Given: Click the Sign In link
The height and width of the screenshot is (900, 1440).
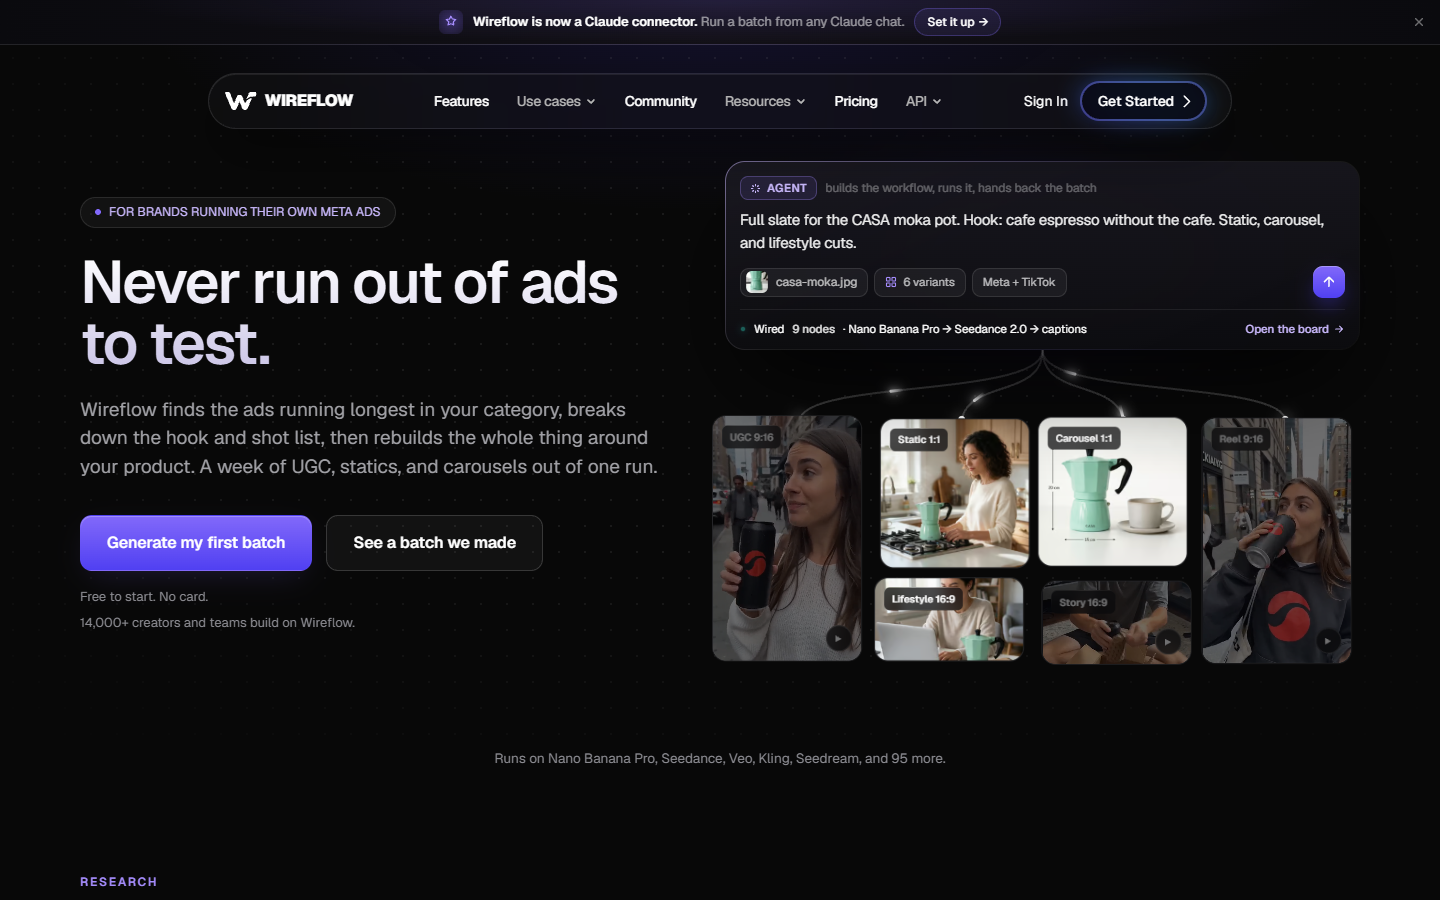Looking at the screenshot, I should point(1045,101).
